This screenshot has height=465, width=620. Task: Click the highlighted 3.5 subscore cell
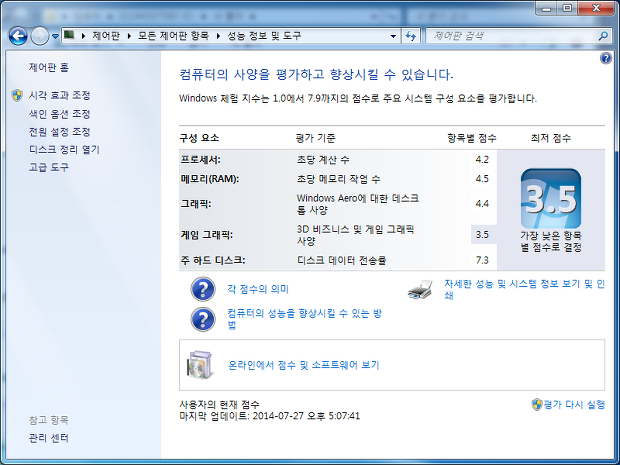(484, 234)
